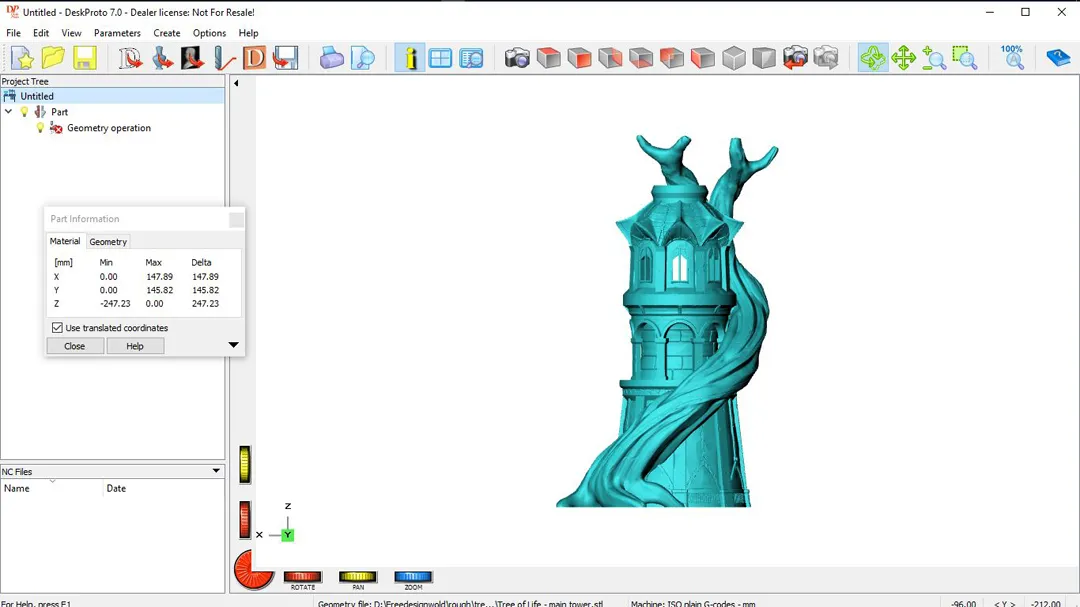Screen dimensions: 1080x607
Task: Click the four-pane window layout icon
Action: click(x=440, y=58)
